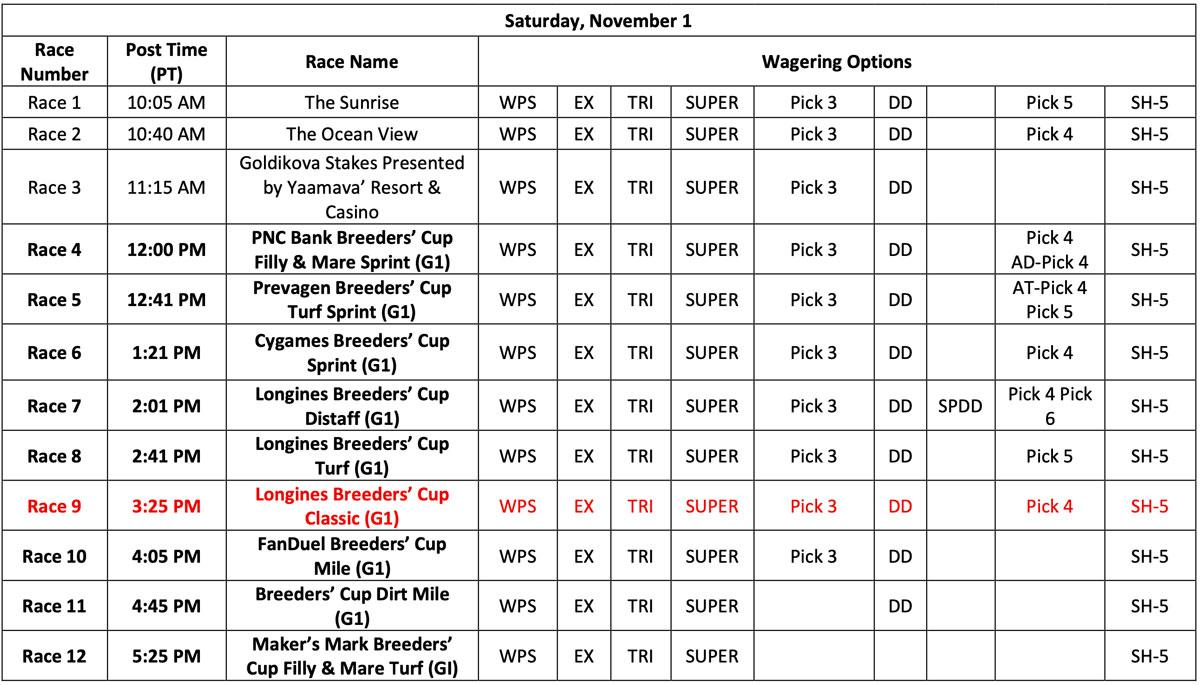Click the Race Name column header
This screenshot has height=685, width=1200.
[x=352, y=62]
